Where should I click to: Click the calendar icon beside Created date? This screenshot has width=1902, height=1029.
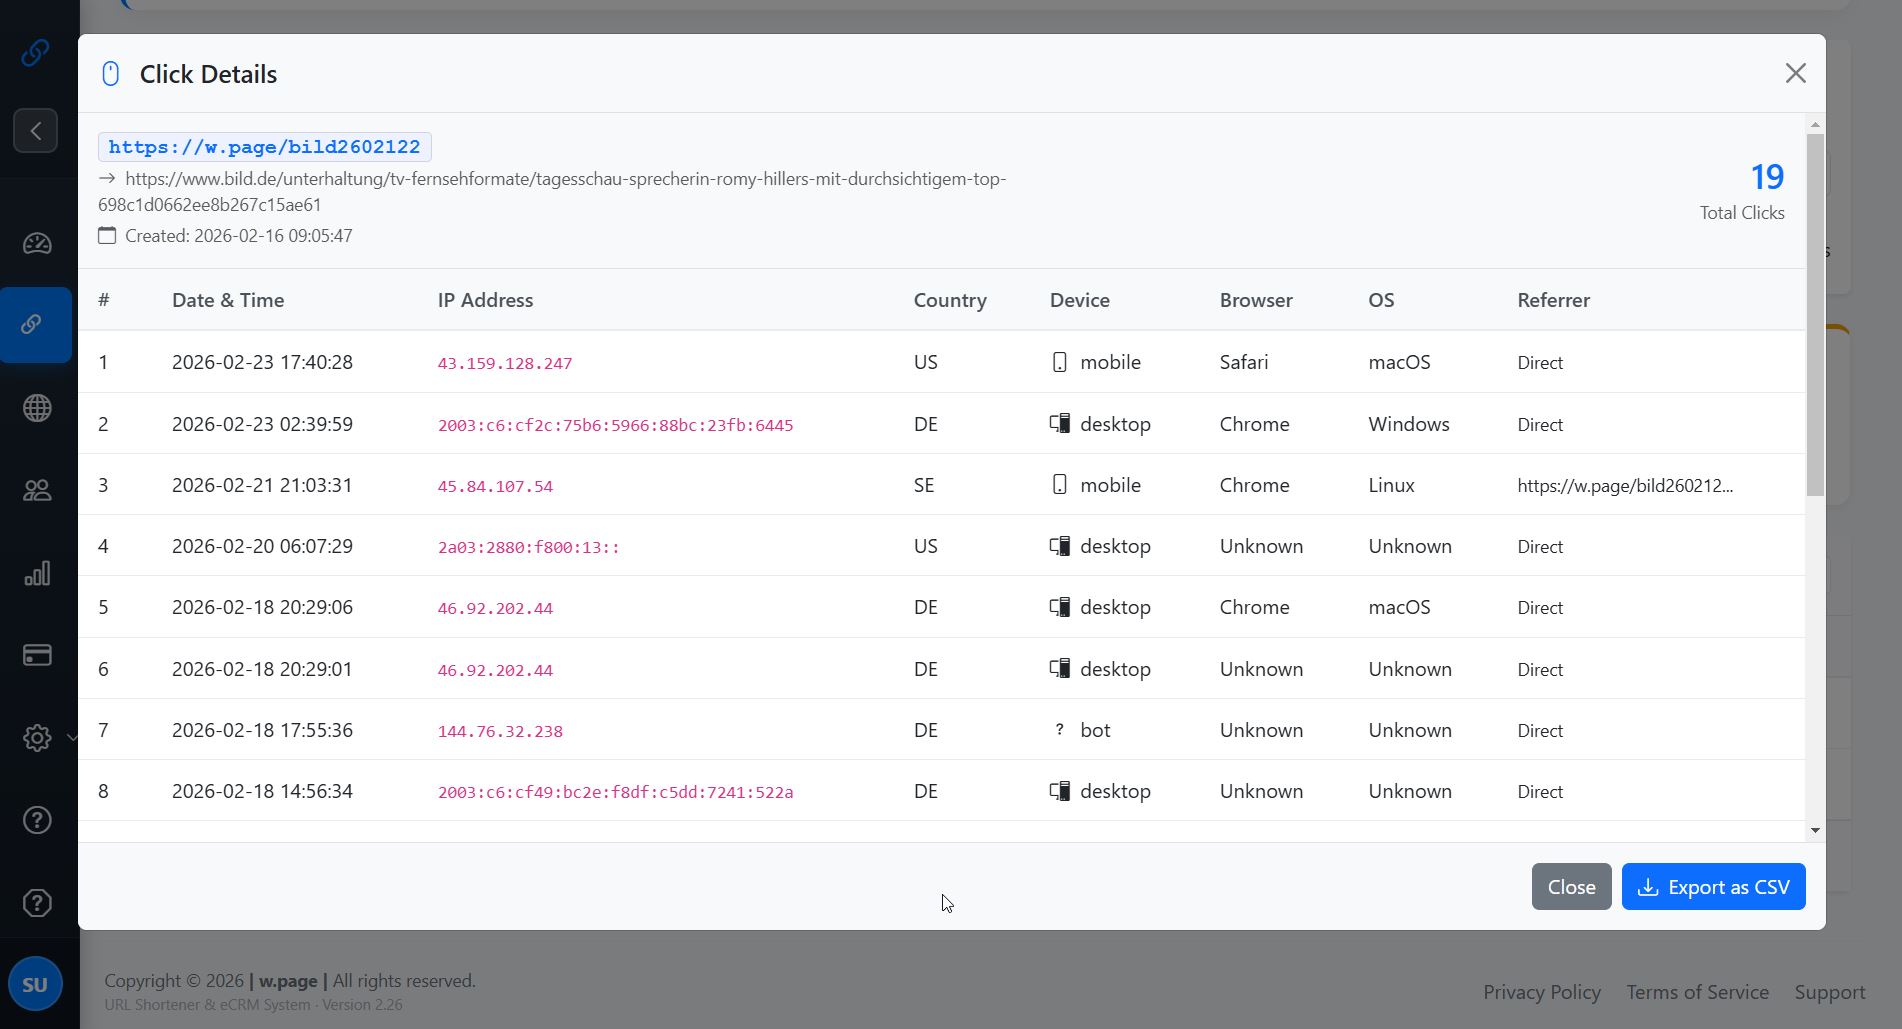pyautogui.click(x=107, y=235)
